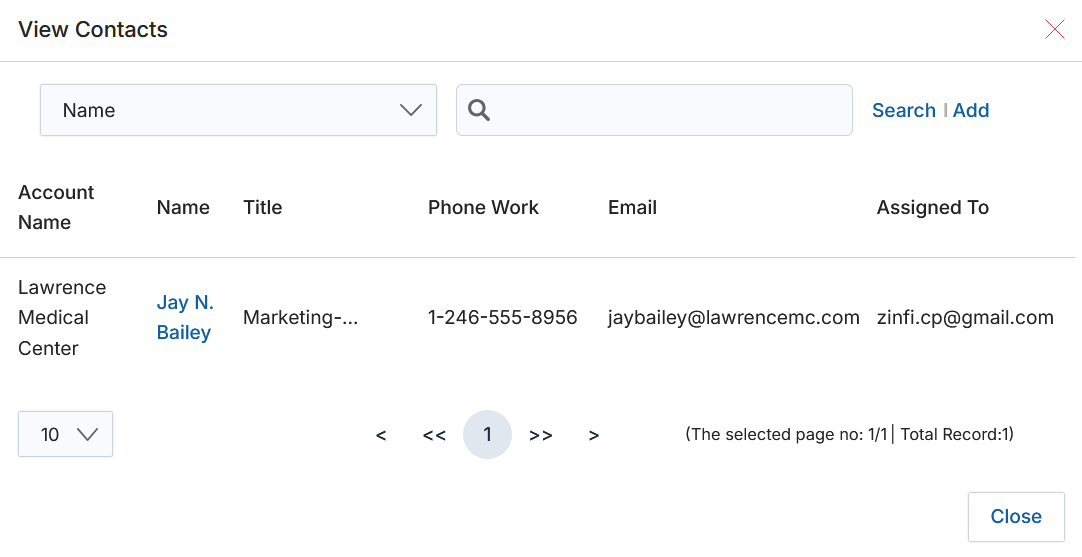Go to the first page with <
The width and height of the screenshot is (1082, 557).
tap(381, 436)
